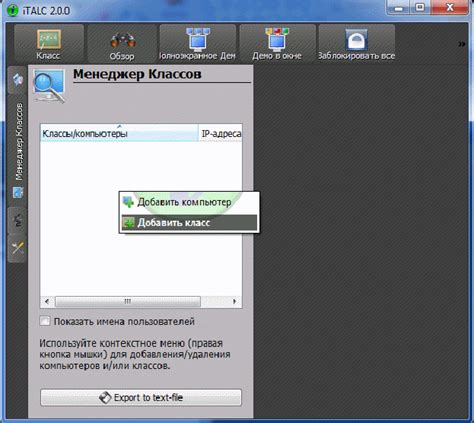
Task: Enable Показать имена пользователей checkbox
Action: pos(45,321)
